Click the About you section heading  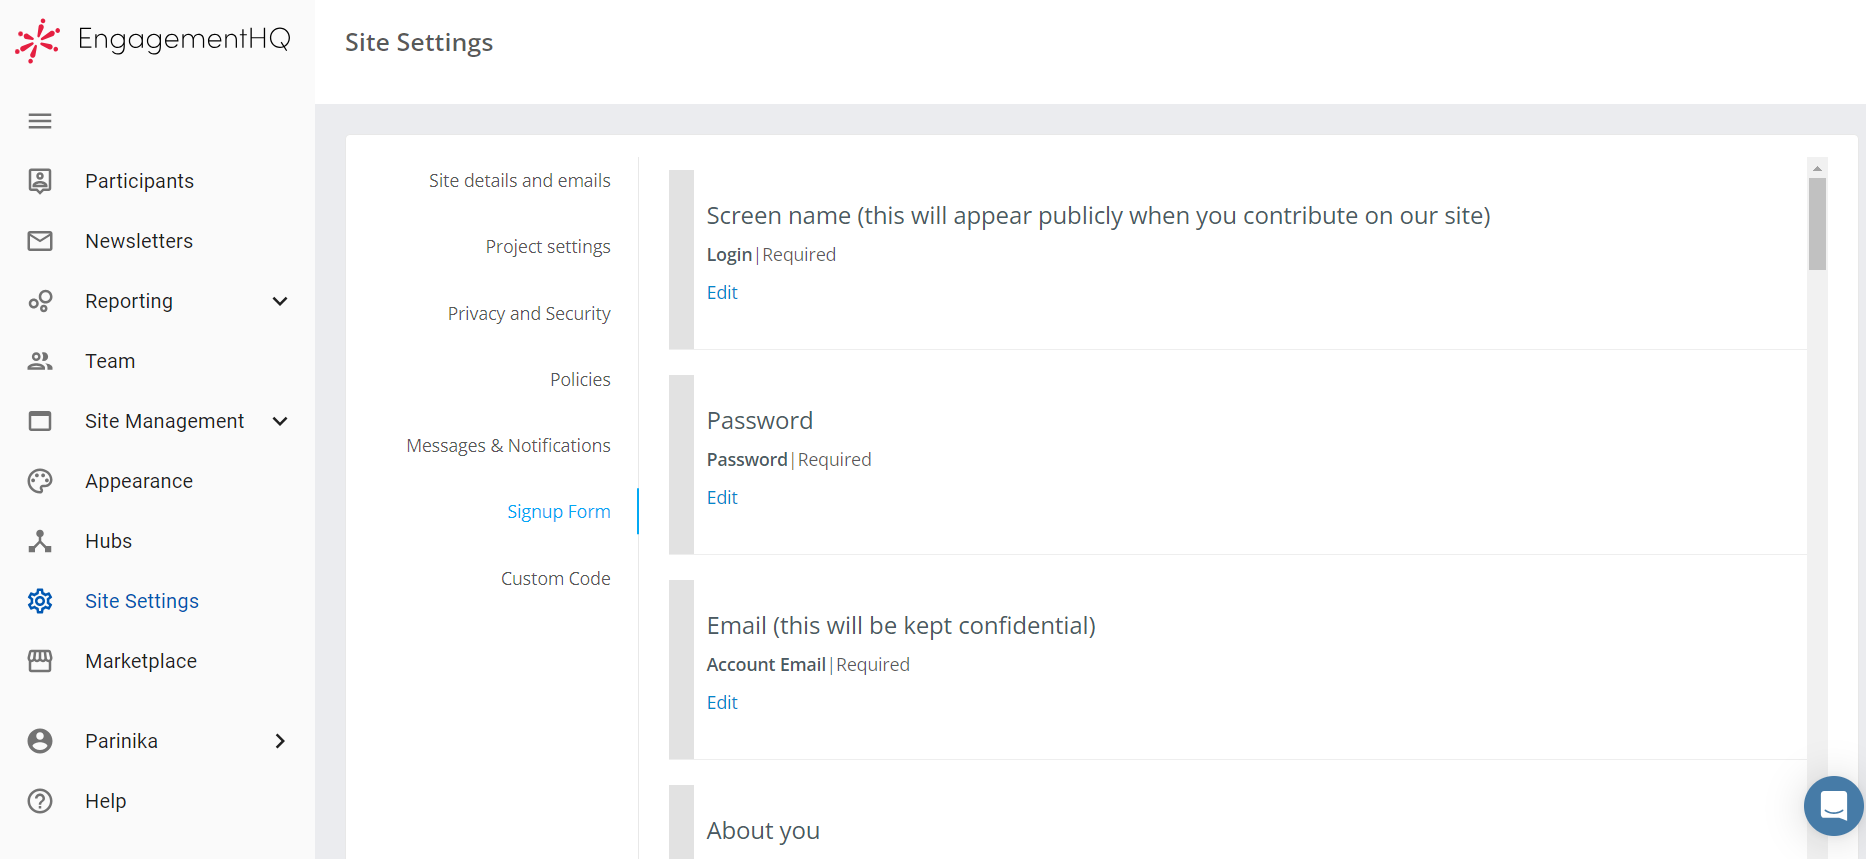click(x=763, y=831)
